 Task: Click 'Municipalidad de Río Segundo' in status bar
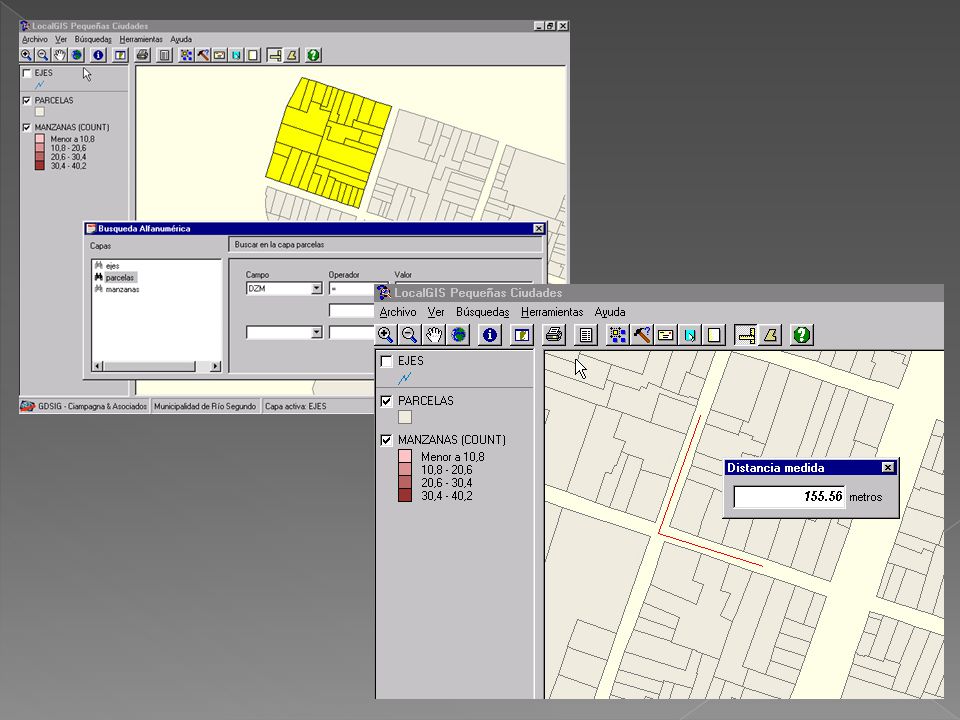(205, 406)
